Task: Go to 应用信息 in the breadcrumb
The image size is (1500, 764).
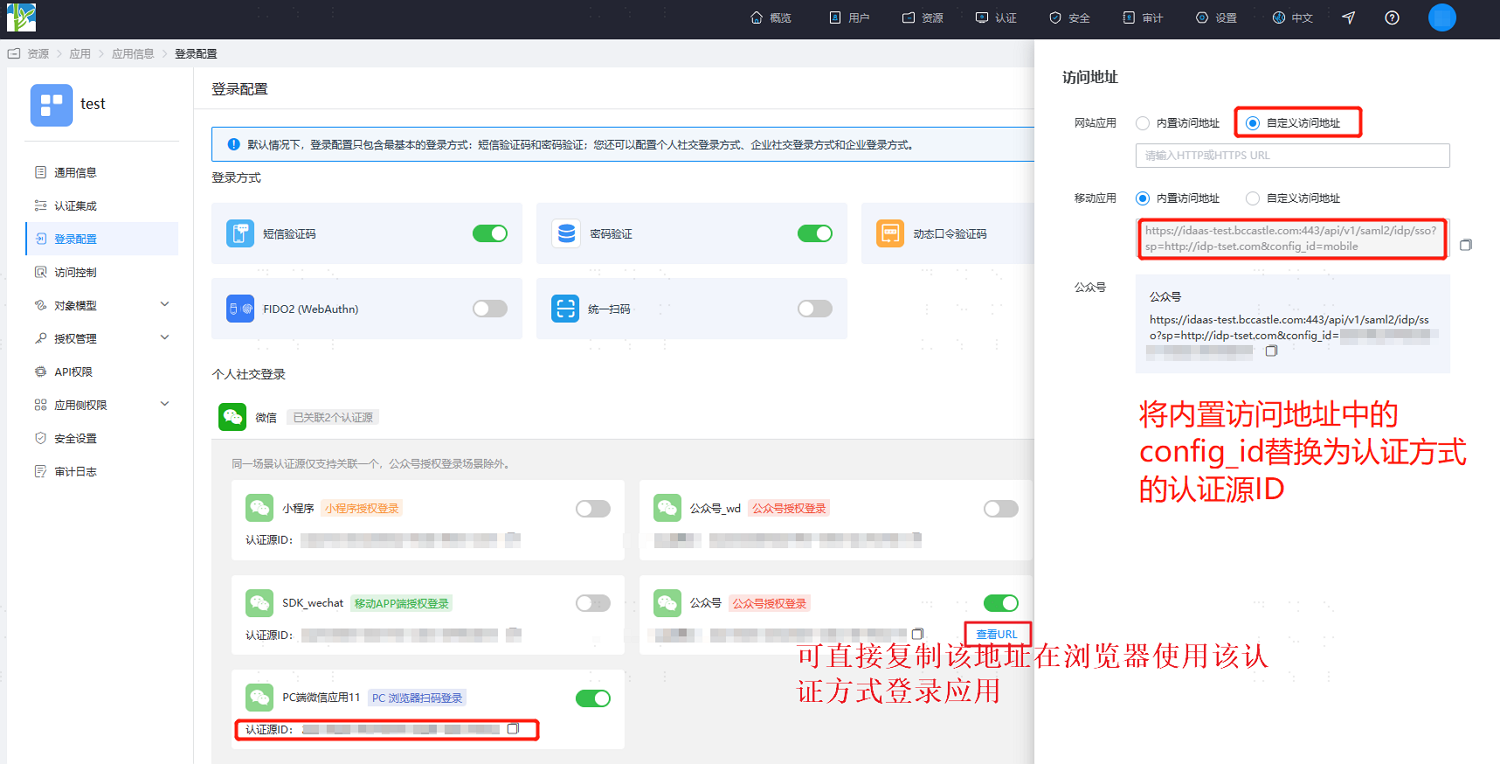Action: coord(133,54)
